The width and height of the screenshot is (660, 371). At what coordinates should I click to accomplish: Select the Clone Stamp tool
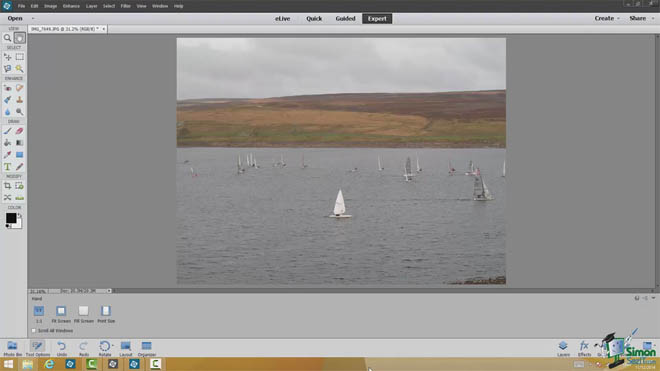19,100
